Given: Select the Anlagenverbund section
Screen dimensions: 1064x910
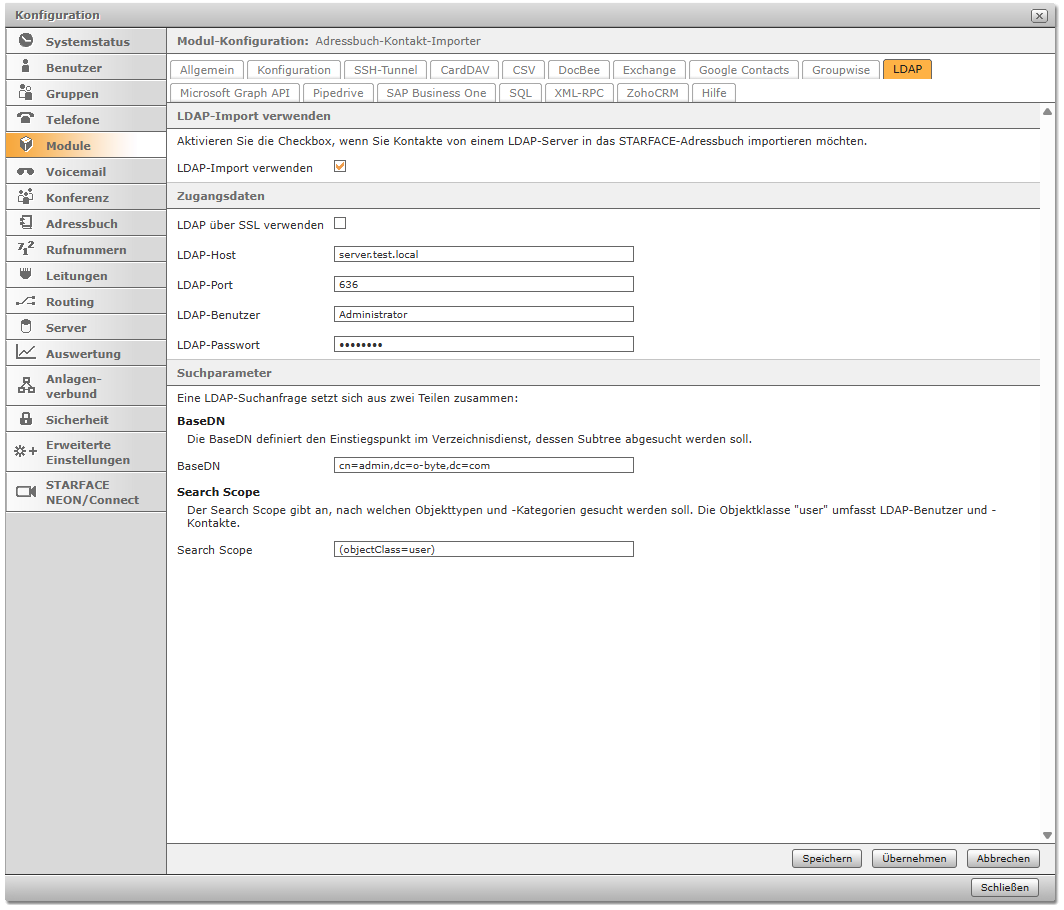Looking at the screenshot, I should coord(72,385).
